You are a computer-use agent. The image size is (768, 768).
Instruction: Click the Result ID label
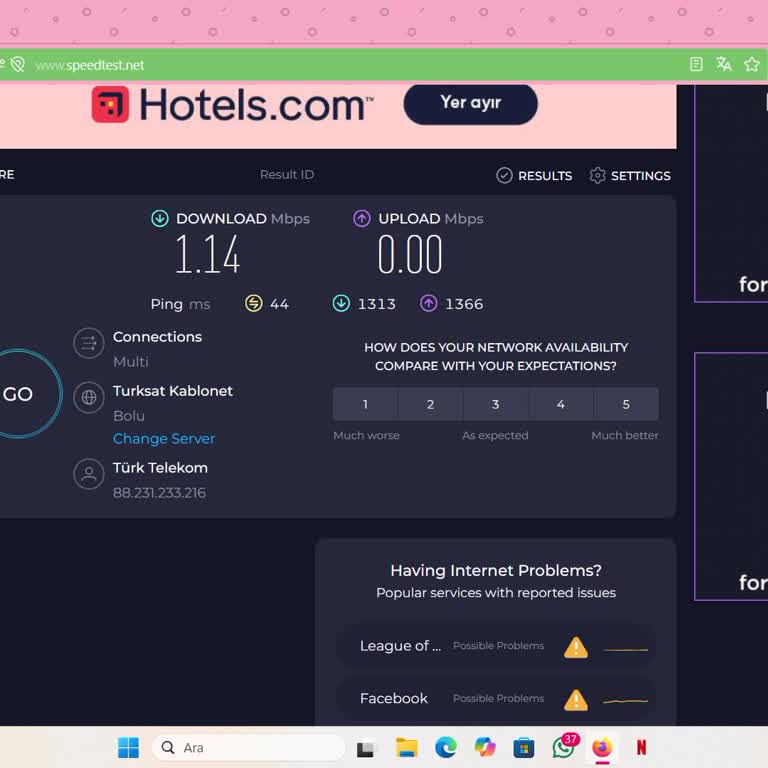tap(287, 174)
